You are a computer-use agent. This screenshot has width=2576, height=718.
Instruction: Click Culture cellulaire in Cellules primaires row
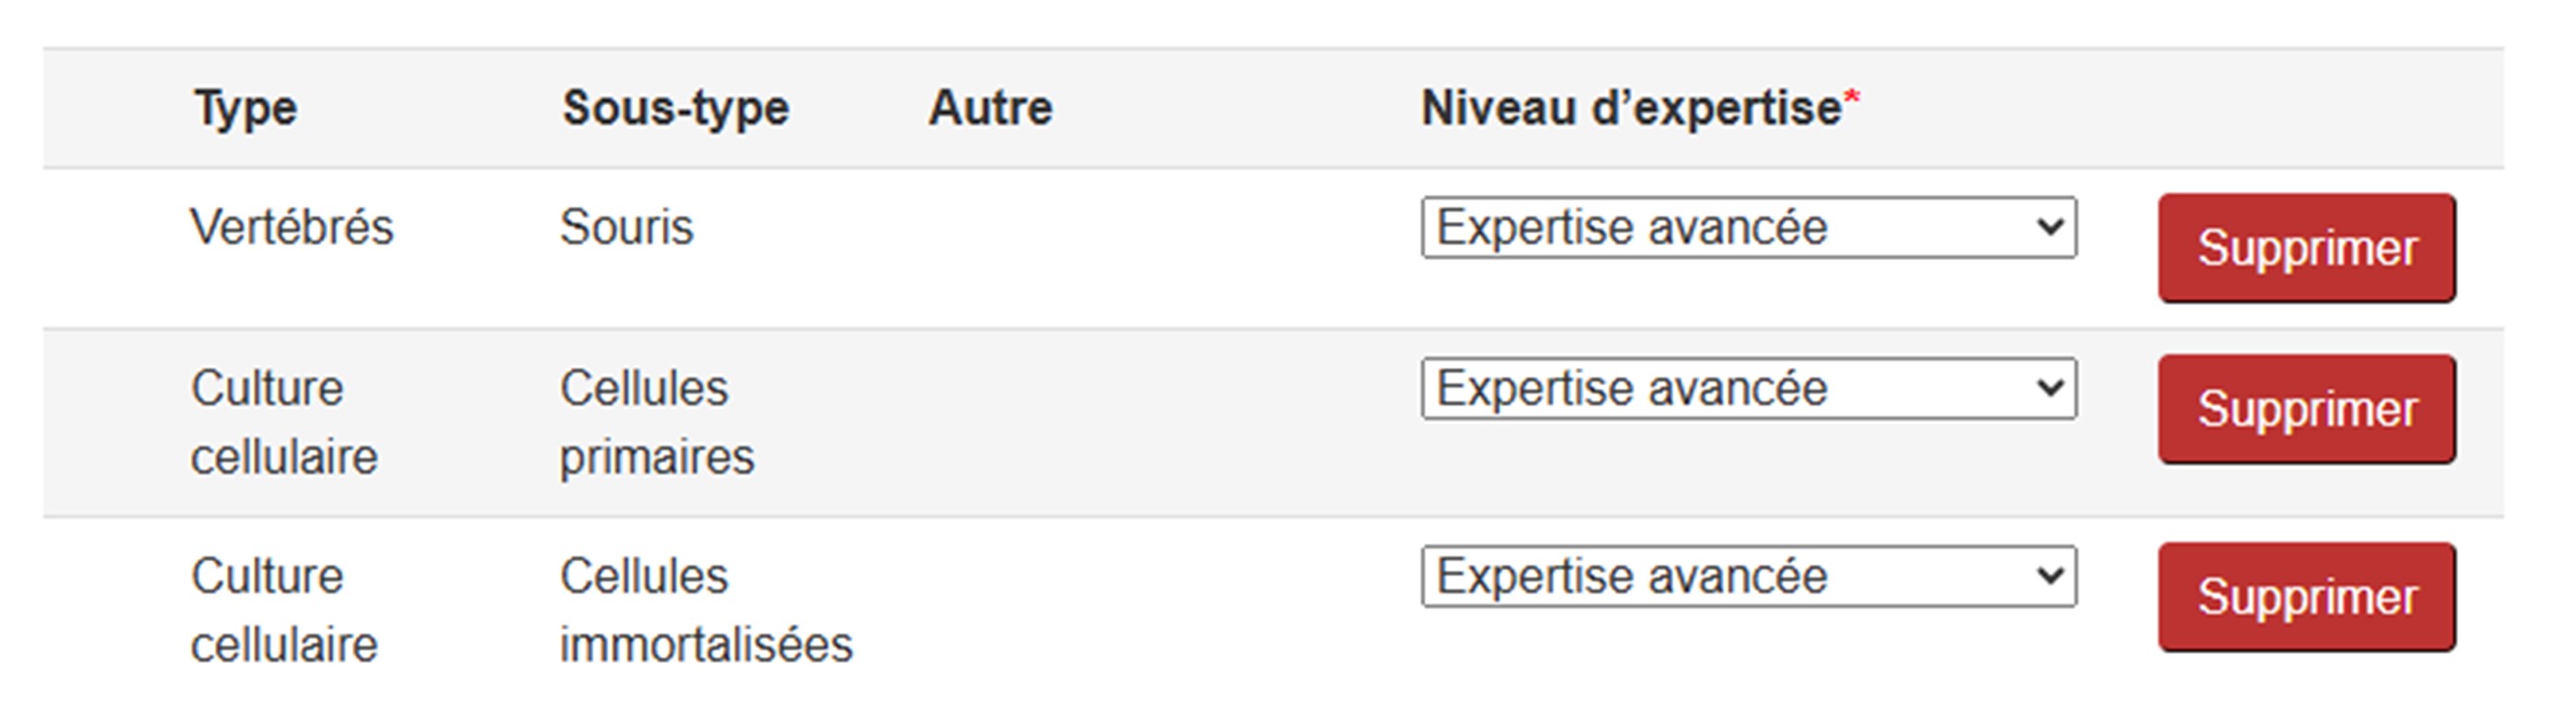[x=284, y=422]
